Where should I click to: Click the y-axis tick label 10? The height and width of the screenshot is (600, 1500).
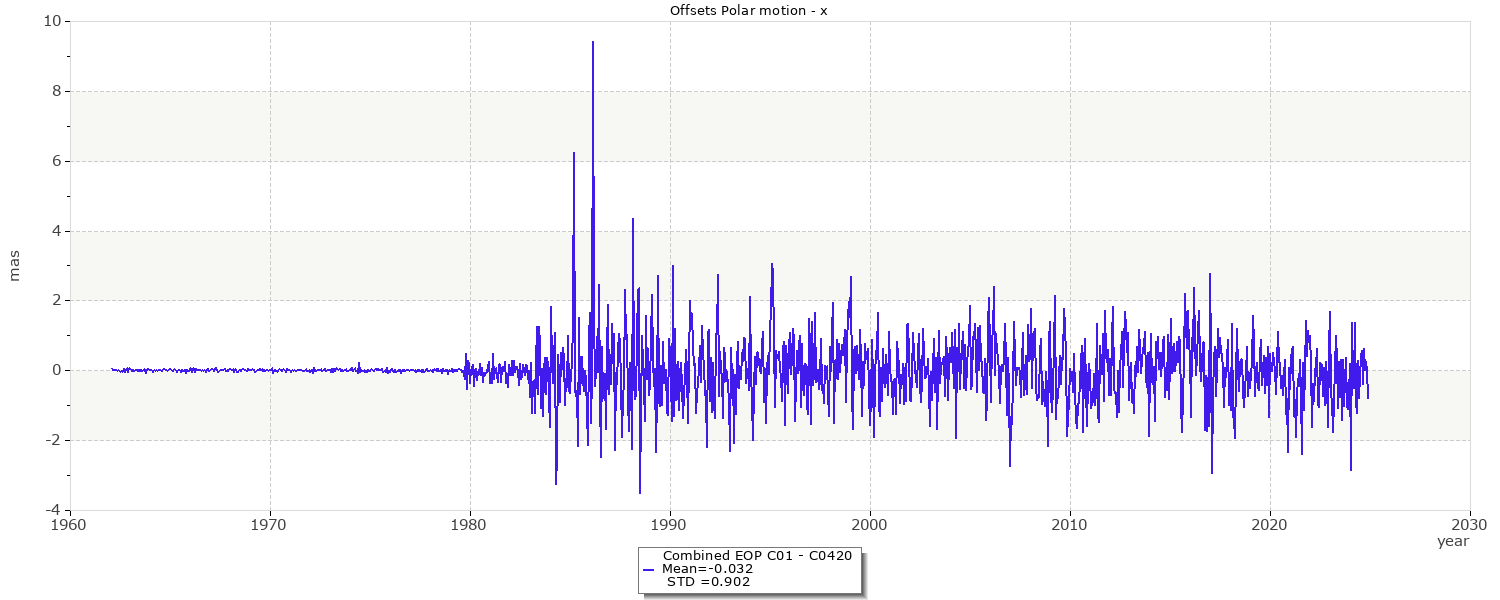click(x=53, y=21)
